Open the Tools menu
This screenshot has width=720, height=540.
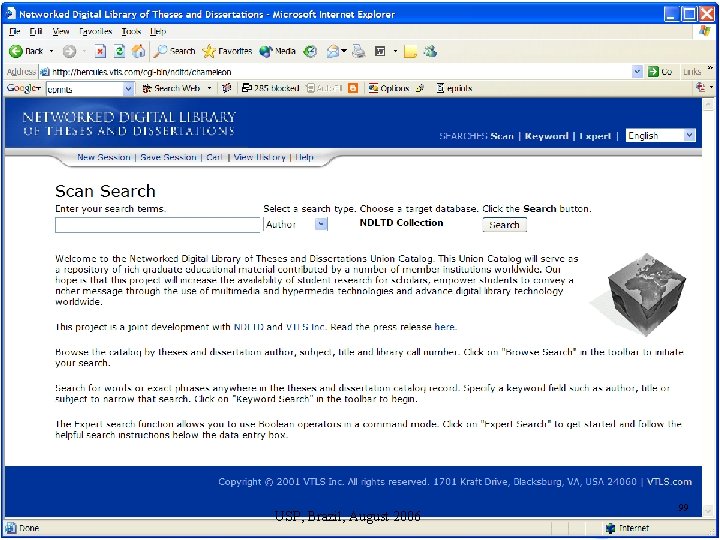[x=131, y=32]
